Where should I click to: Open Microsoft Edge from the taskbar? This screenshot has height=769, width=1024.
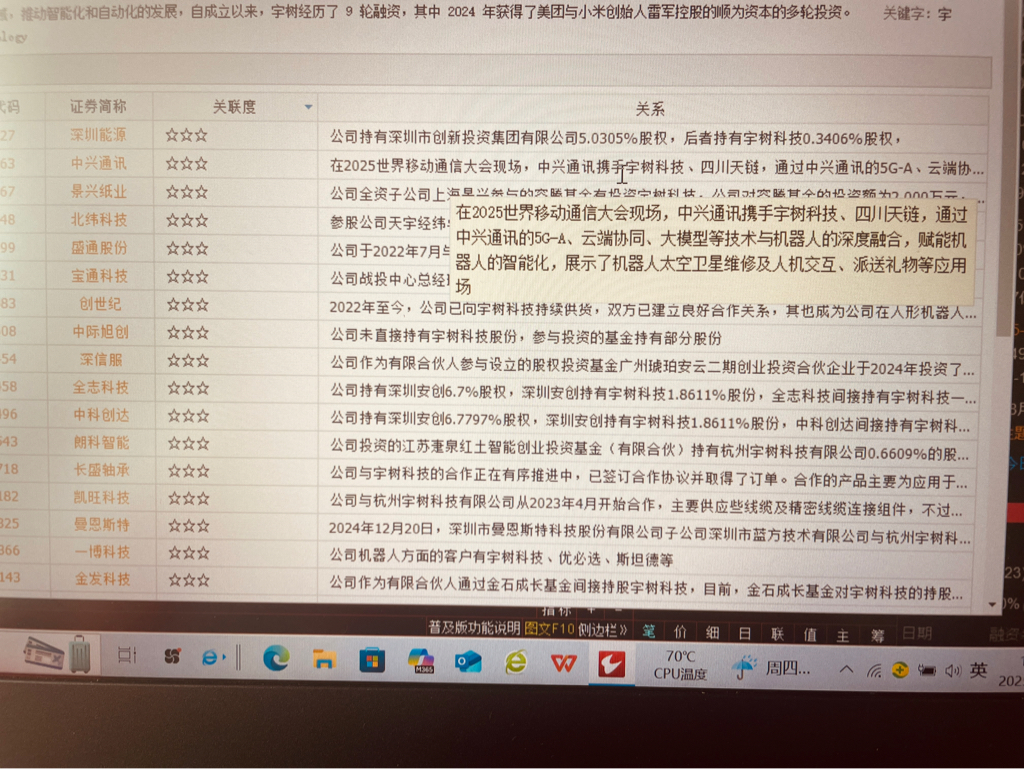pyautogui.click(x=276, y=659)
